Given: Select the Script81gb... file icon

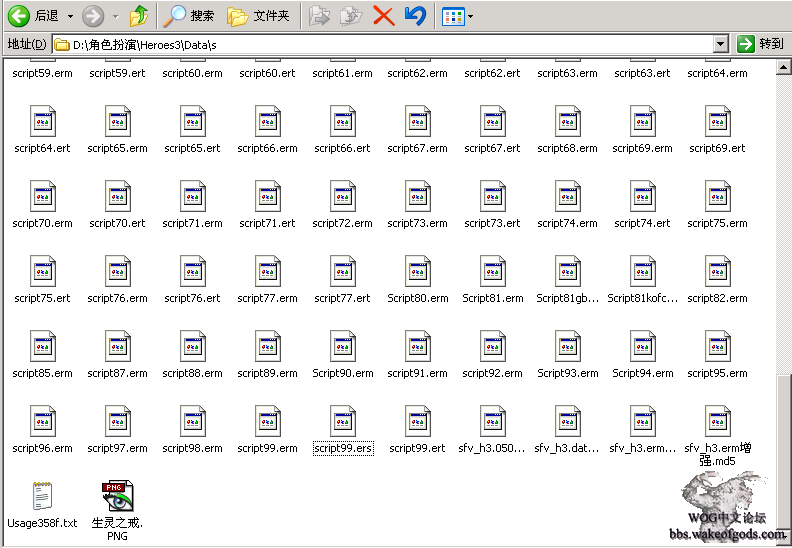Looking at the screenshot, I should [567, 271].
